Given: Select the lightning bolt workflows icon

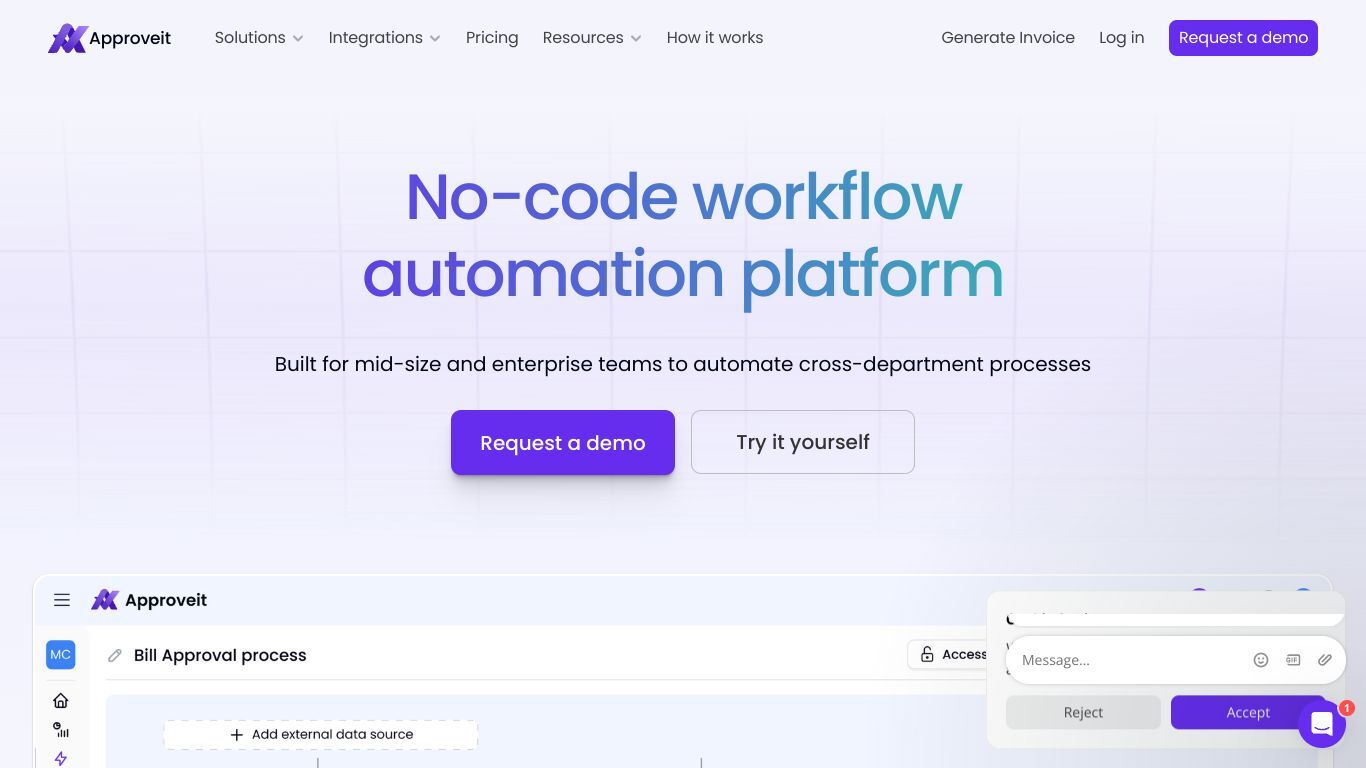Looking at the screenshot, I should coord(61,758).
